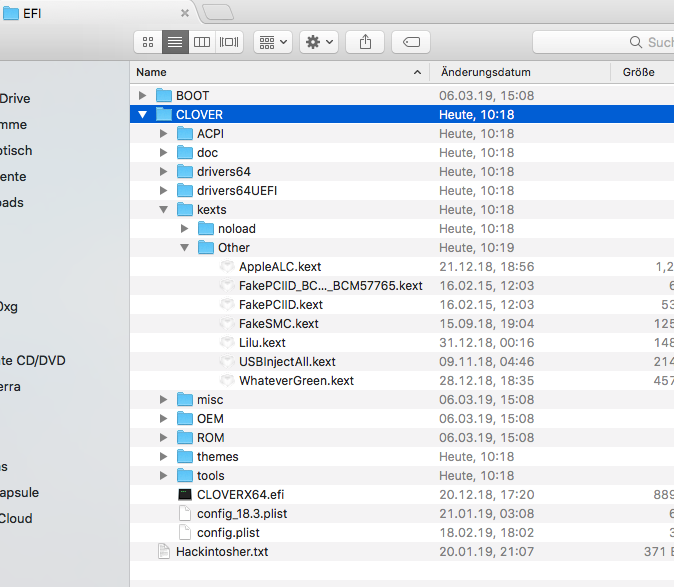Select the Lilu.kext icon

(227, 342)
